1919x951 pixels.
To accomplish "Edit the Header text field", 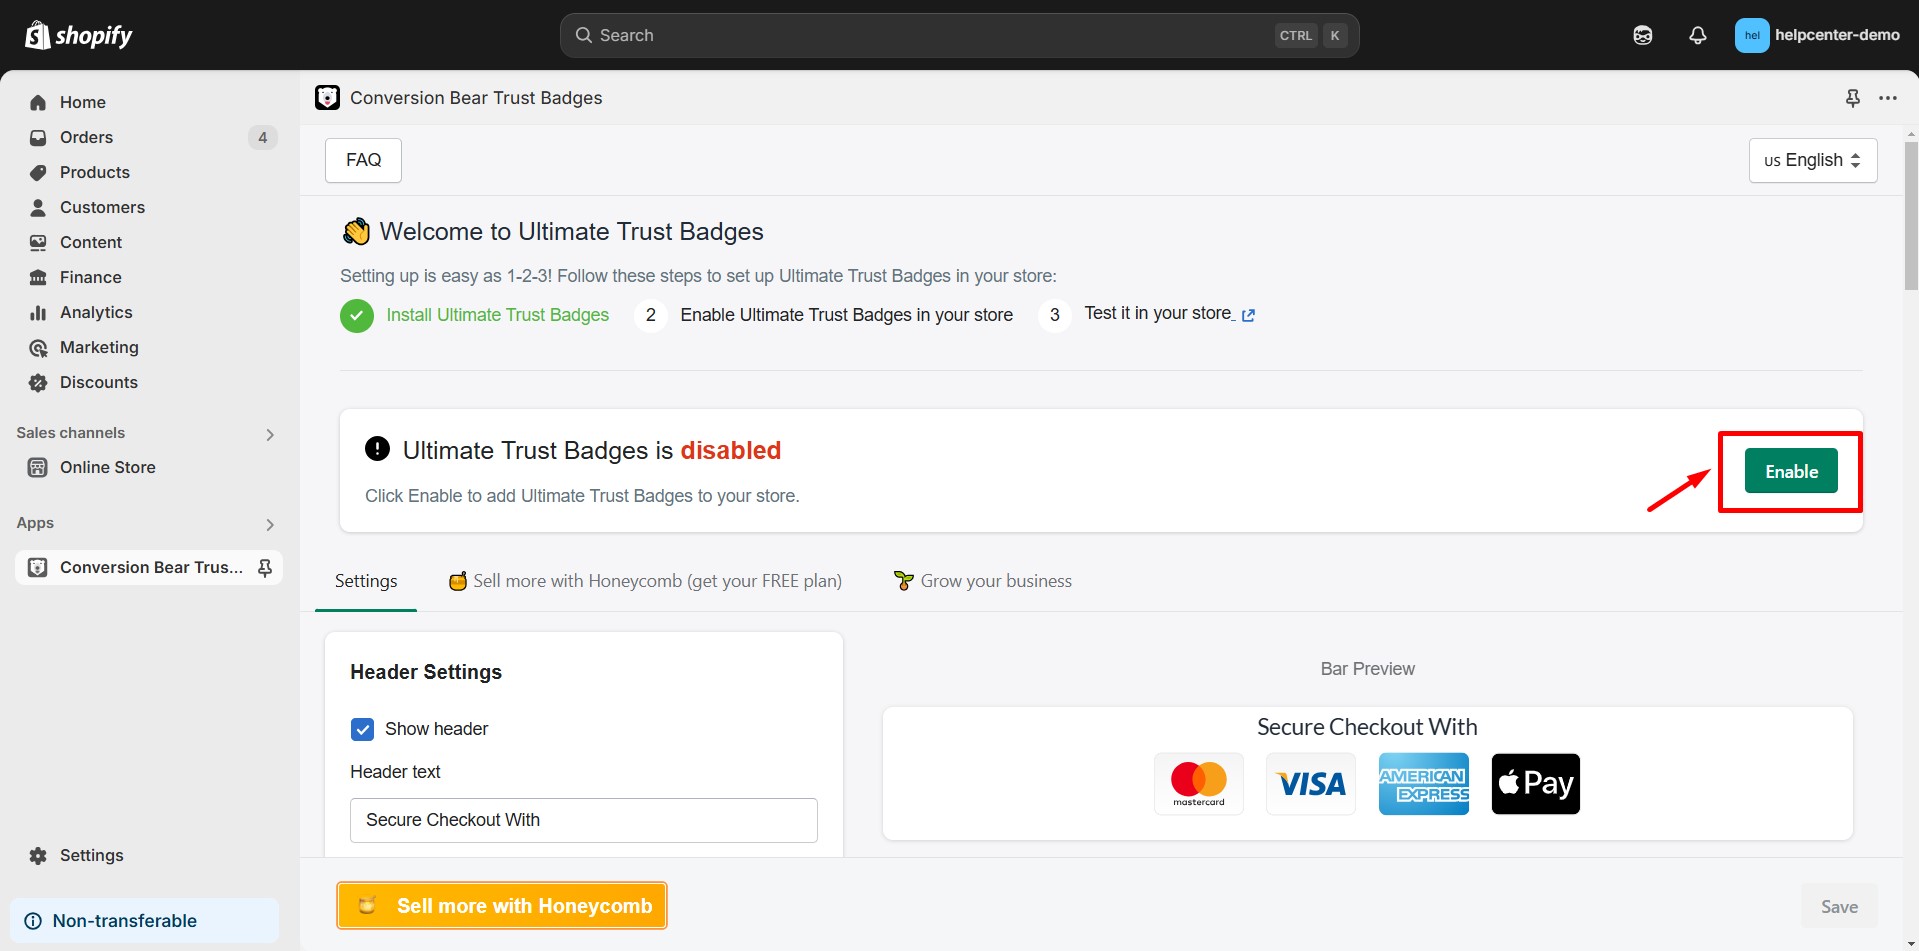I will point(583,820).
